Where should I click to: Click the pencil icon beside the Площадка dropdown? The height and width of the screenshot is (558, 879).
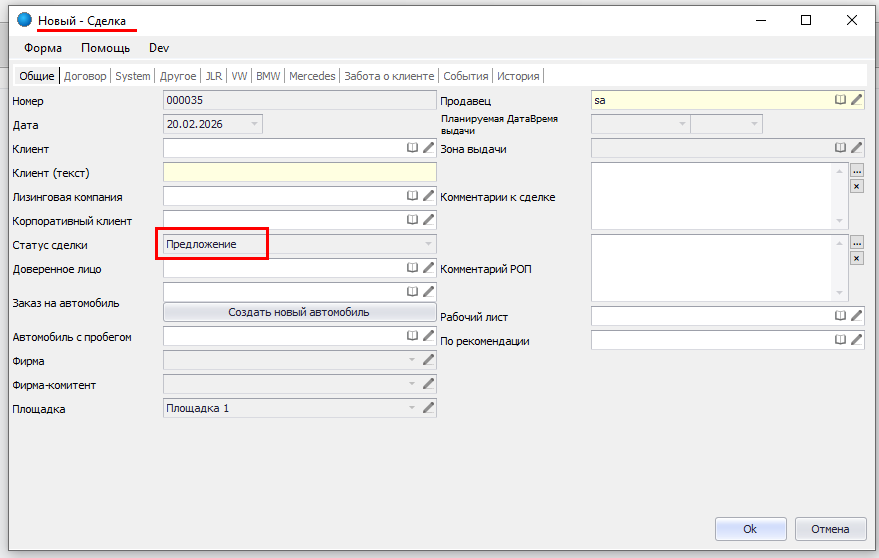click(x=429, y=408)
